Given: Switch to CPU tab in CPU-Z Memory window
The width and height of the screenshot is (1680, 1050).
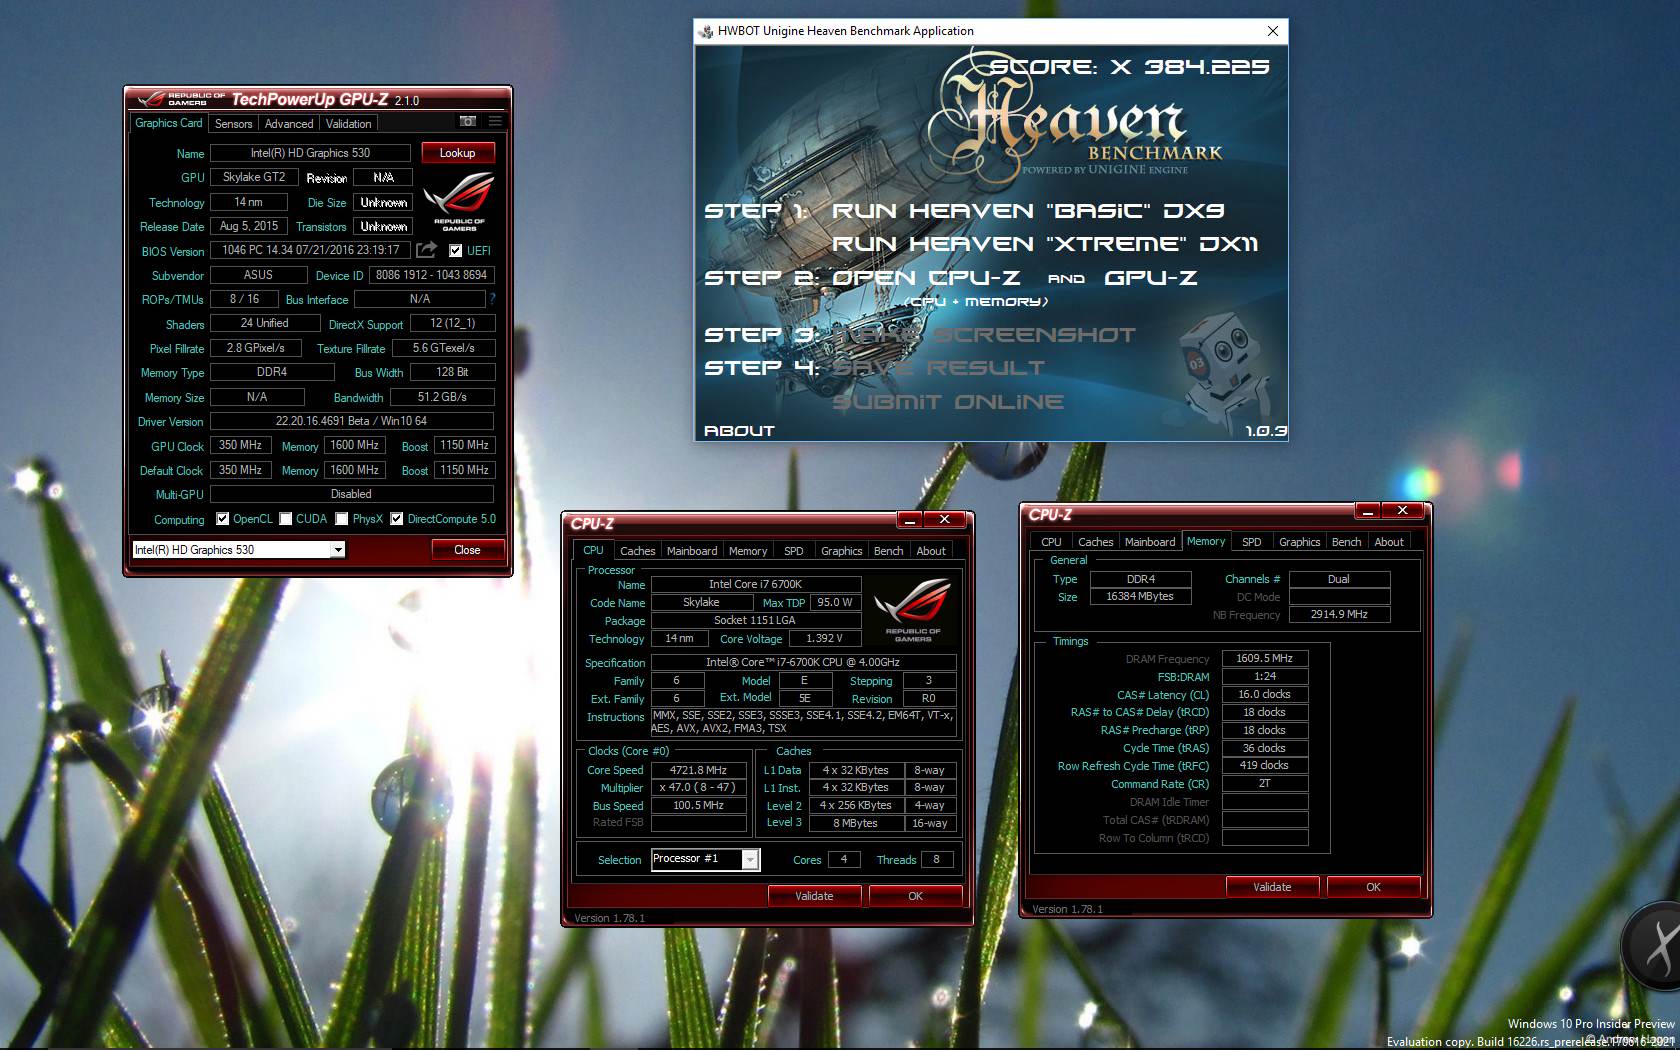Looking at the screenshot, I should 1051,542.
